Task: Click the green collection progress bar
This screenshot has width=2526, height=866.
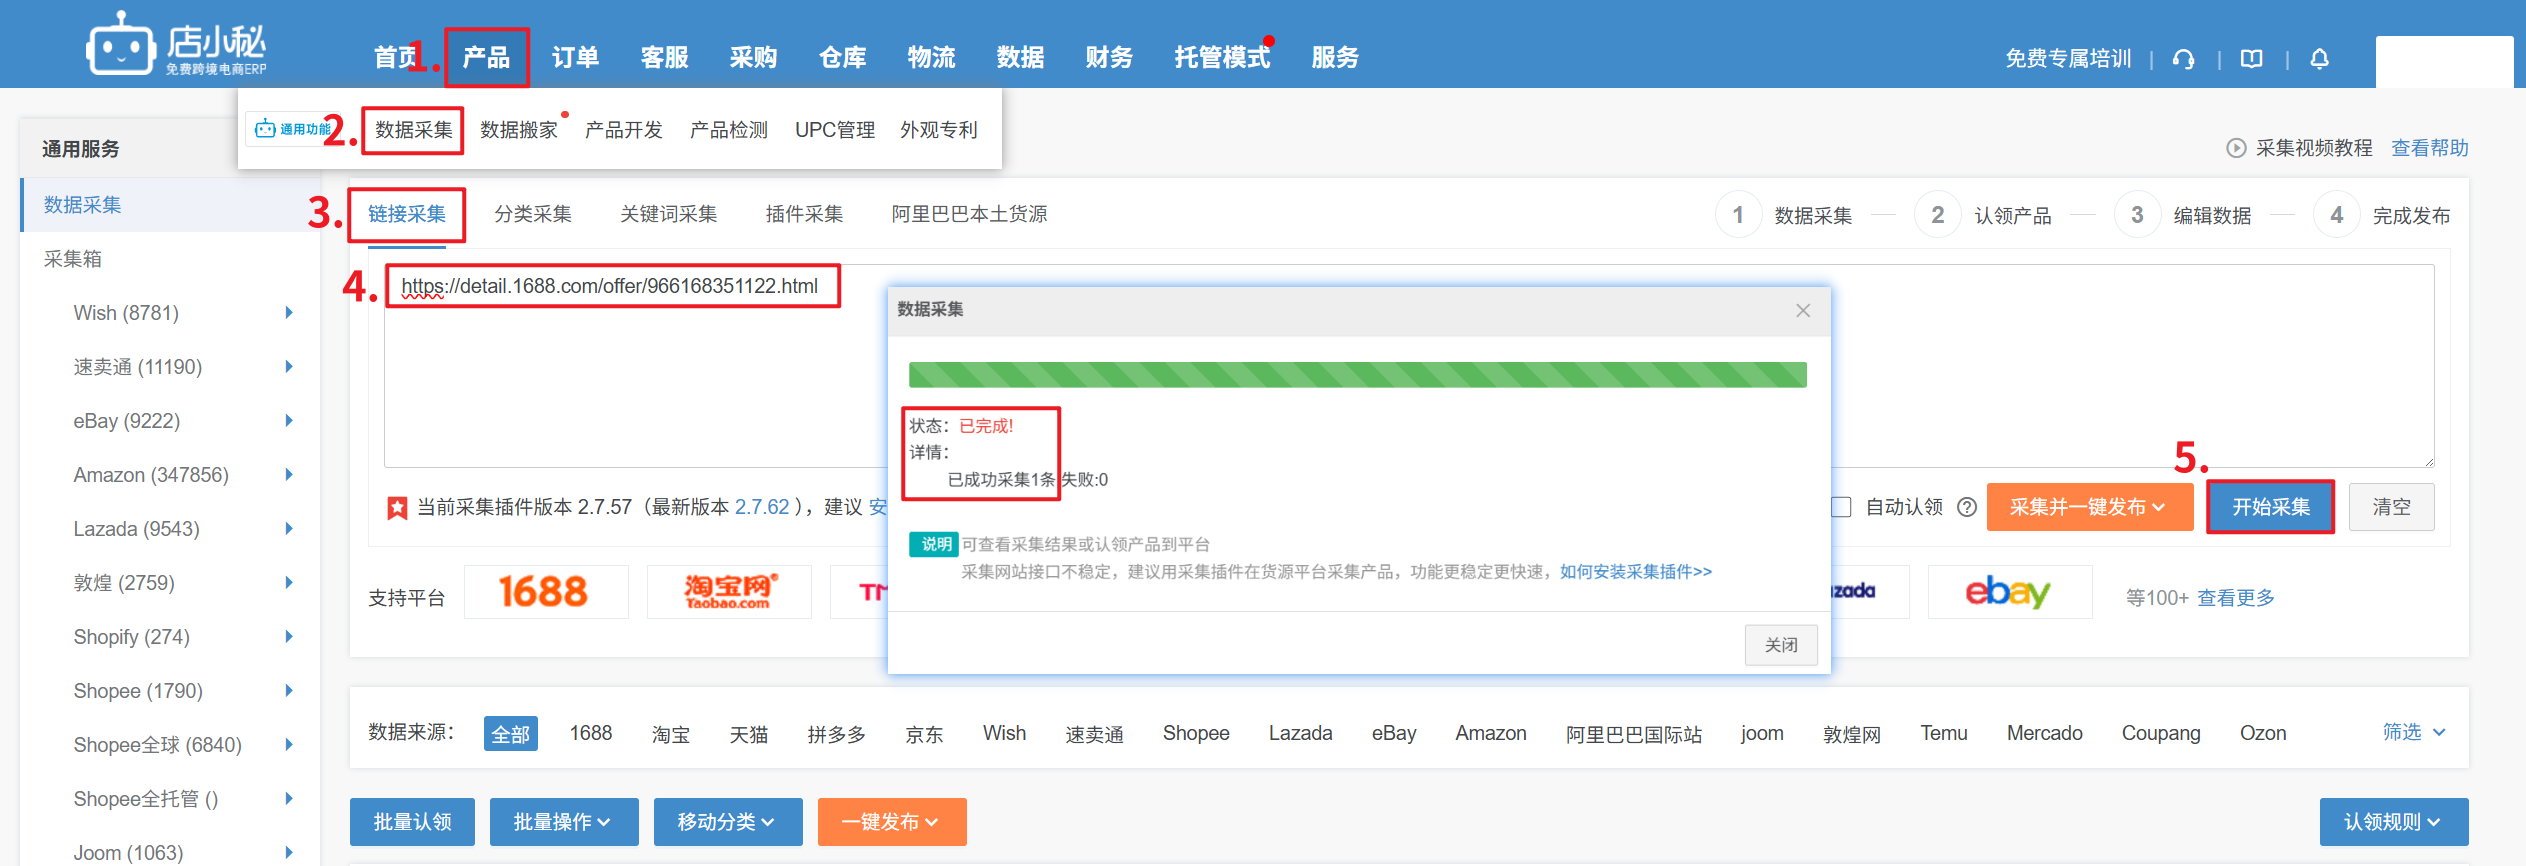Action: point(1357,375)
